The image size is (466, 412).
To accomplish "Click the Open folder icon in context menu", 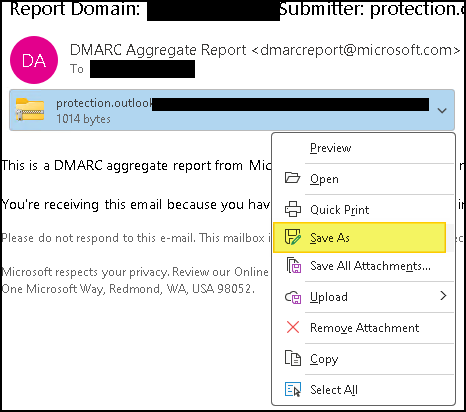I will point(292,178).
